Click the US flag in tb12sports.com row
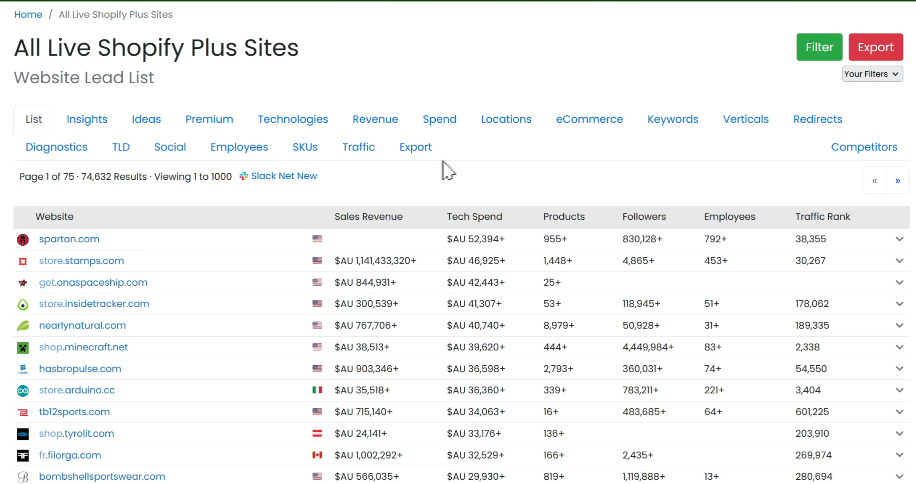The height and width of the screenshot is (484, 916). [x=317, y=411]
